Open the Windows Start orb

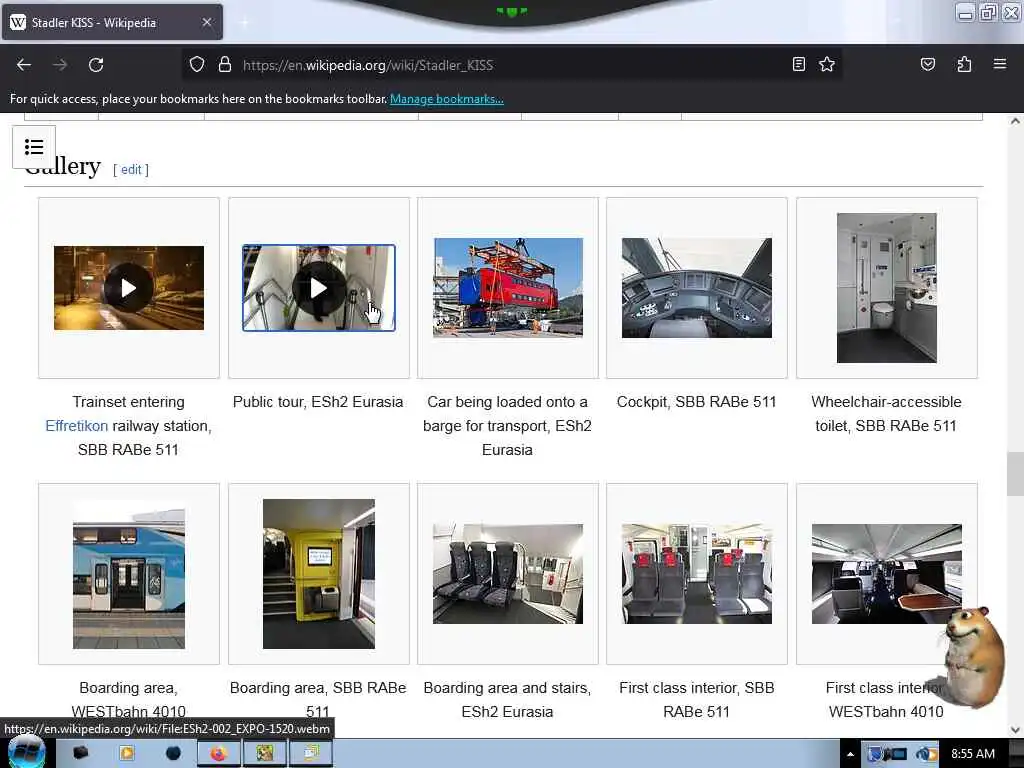pos(26,753)
